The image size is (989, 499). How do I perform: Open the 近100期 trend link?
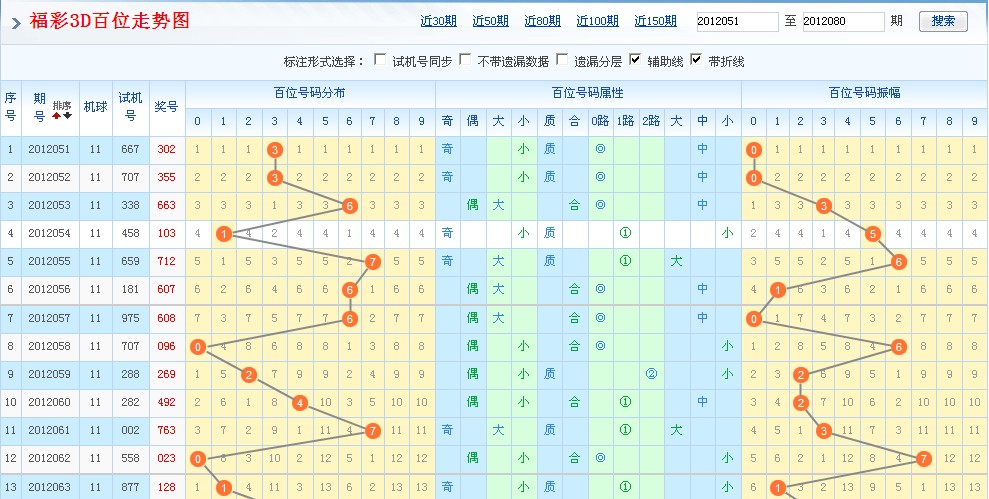[x=597, y=21]
